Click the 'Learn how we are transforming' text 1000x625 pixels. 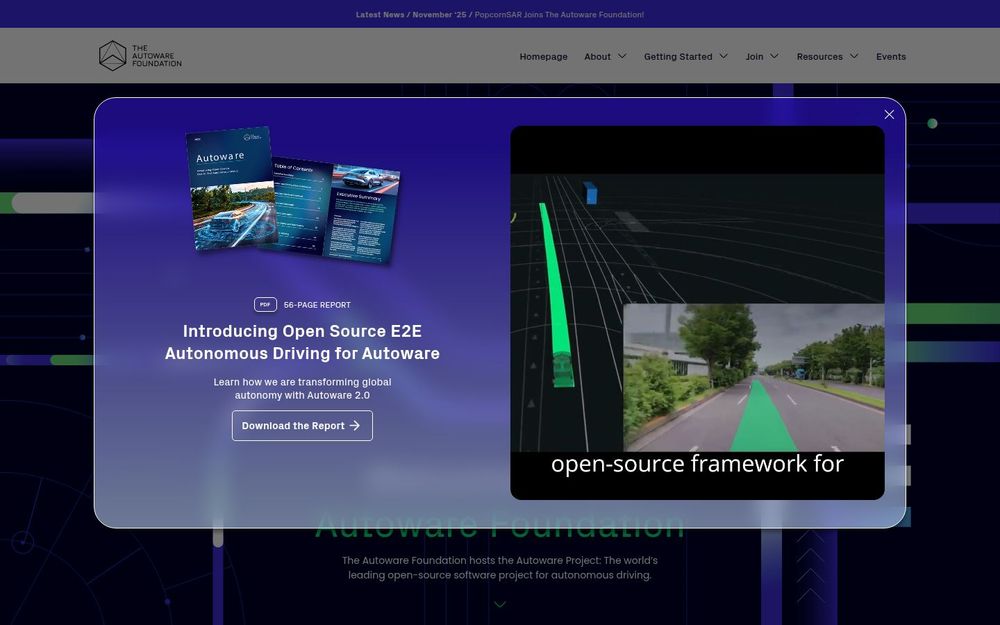click(x=302, y=388)
